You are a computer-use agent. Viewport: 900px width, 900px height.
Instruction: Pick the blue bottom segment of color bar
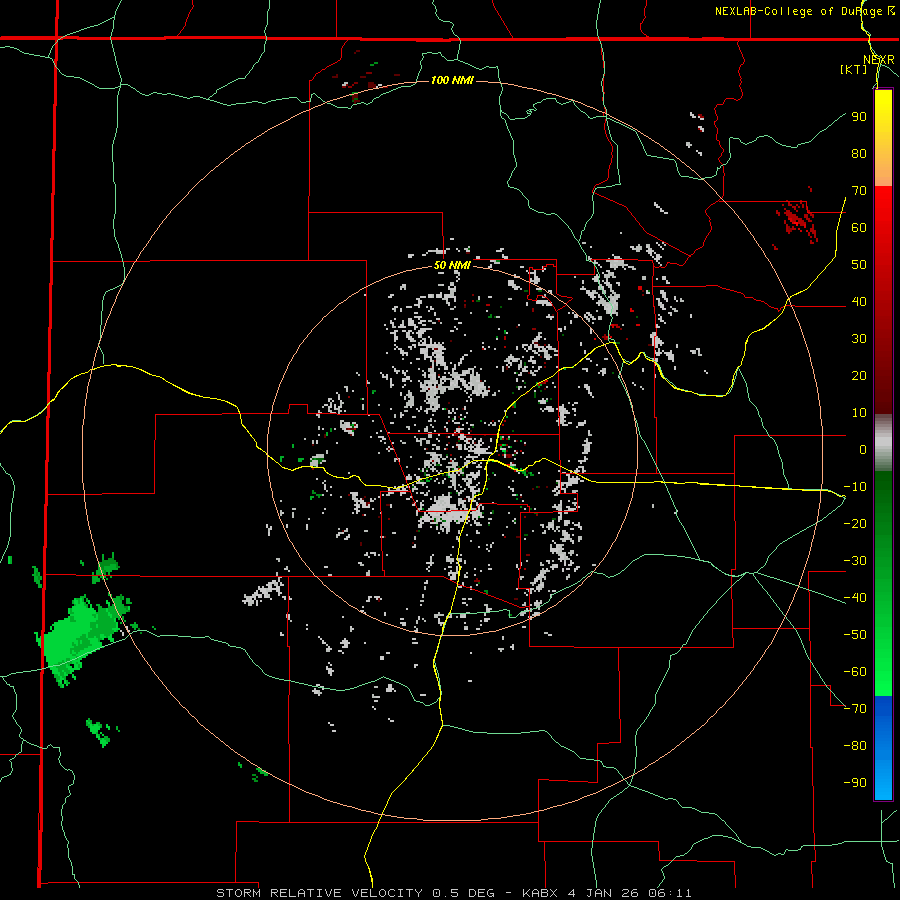tap(883, 747)
